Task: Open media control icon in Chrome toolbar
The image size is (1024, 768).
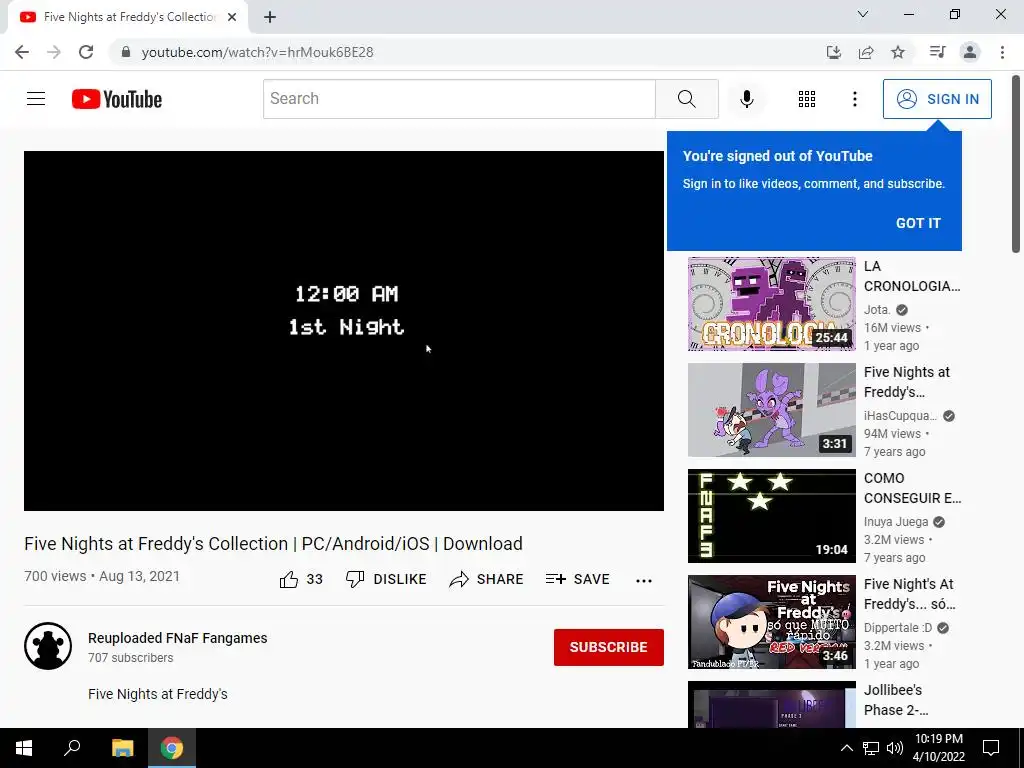Action: [x=937, y=52]
